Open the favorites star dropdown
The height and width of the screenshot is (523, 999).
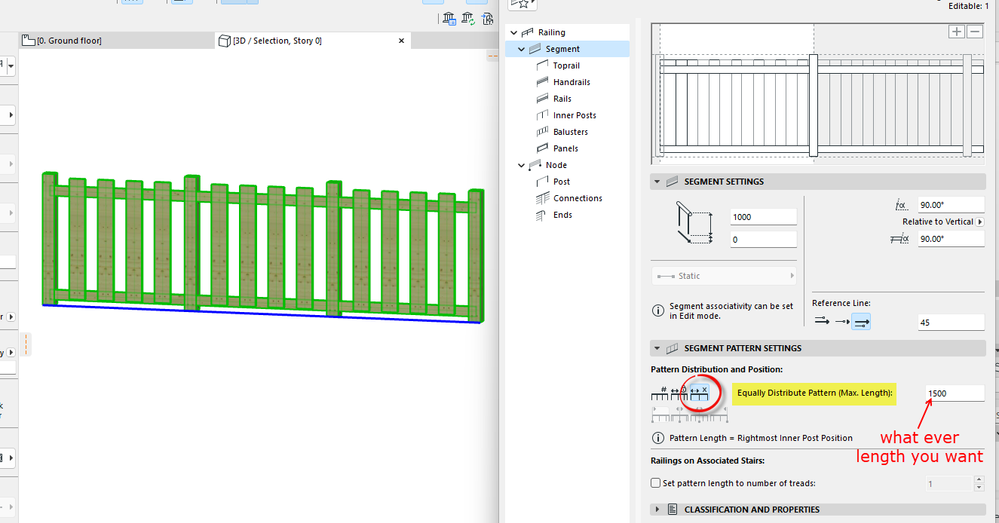pos(523,4)
